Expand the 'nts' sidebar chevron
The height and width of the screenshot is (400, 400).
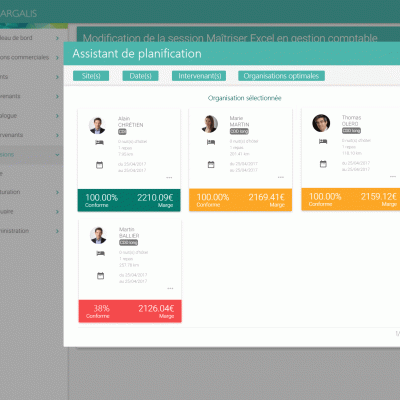[x=57, y=77]
